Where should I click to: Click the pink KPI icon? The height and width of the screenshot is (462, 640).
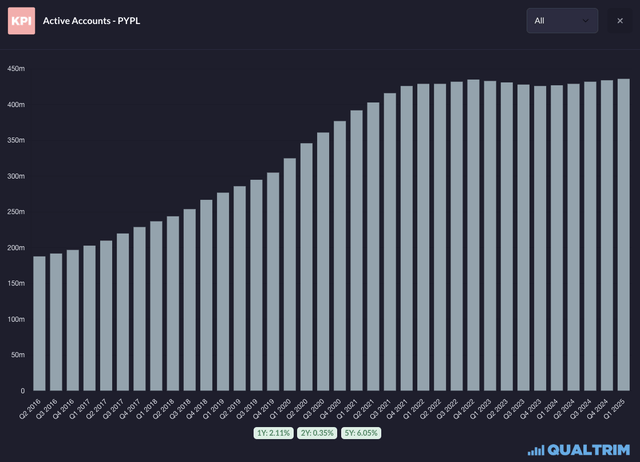tap(21, 20)
